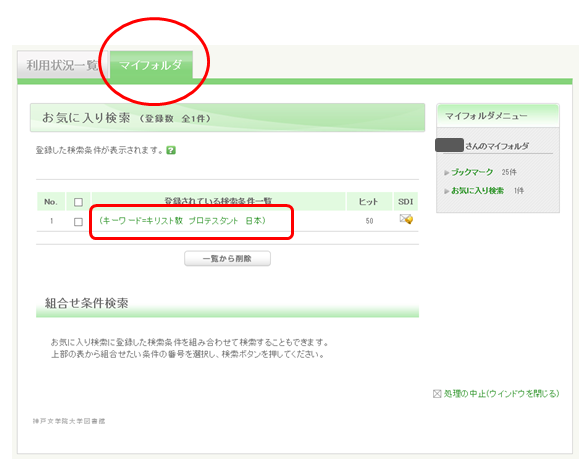Open ブックマーク 25件 link in sidebar
The width and height of the screenshot is (586, 475).
472,172
